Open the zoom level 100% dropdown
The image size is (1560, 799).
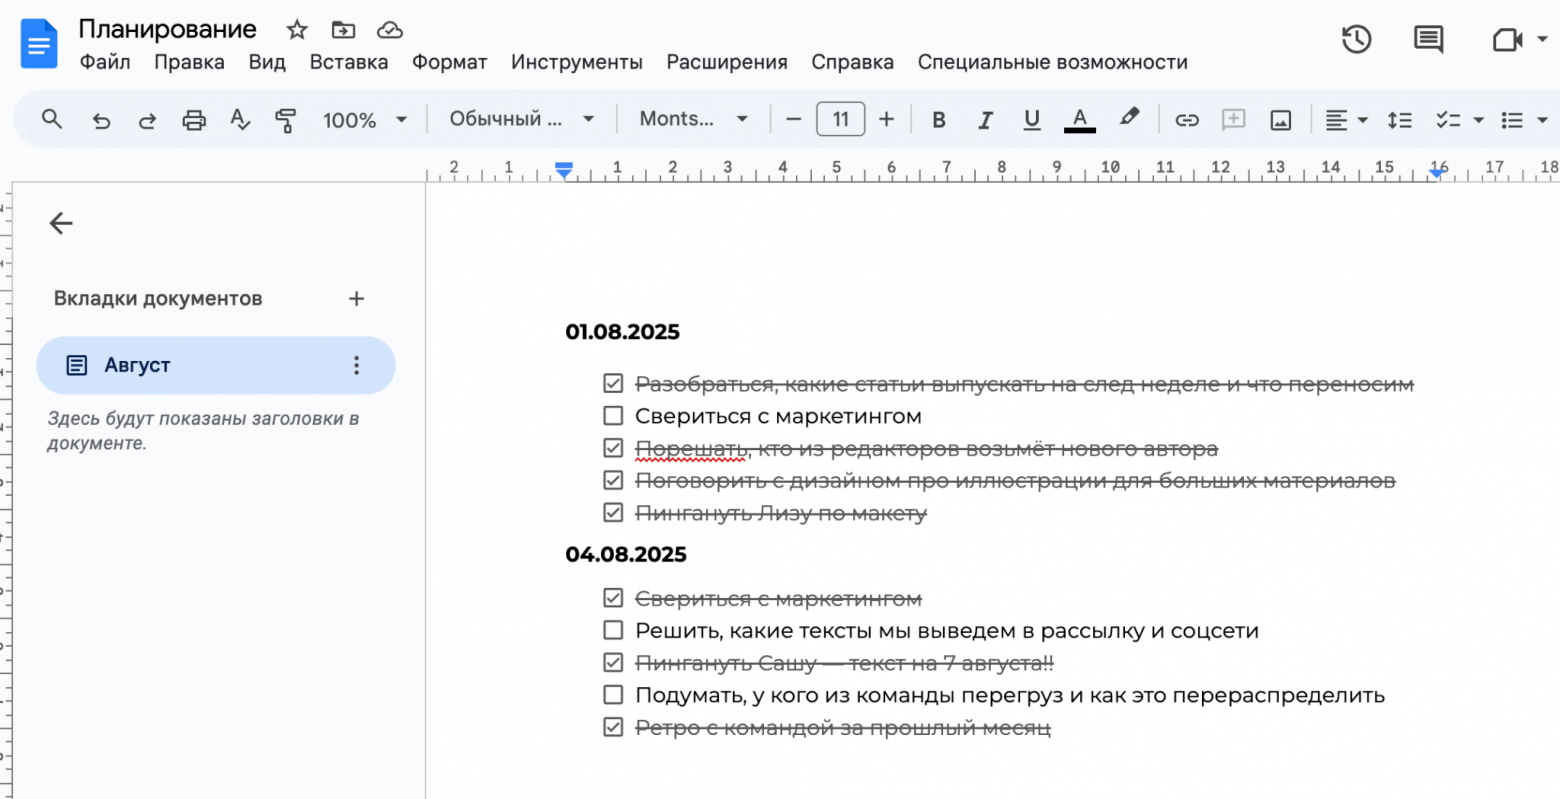coord(363,119)
